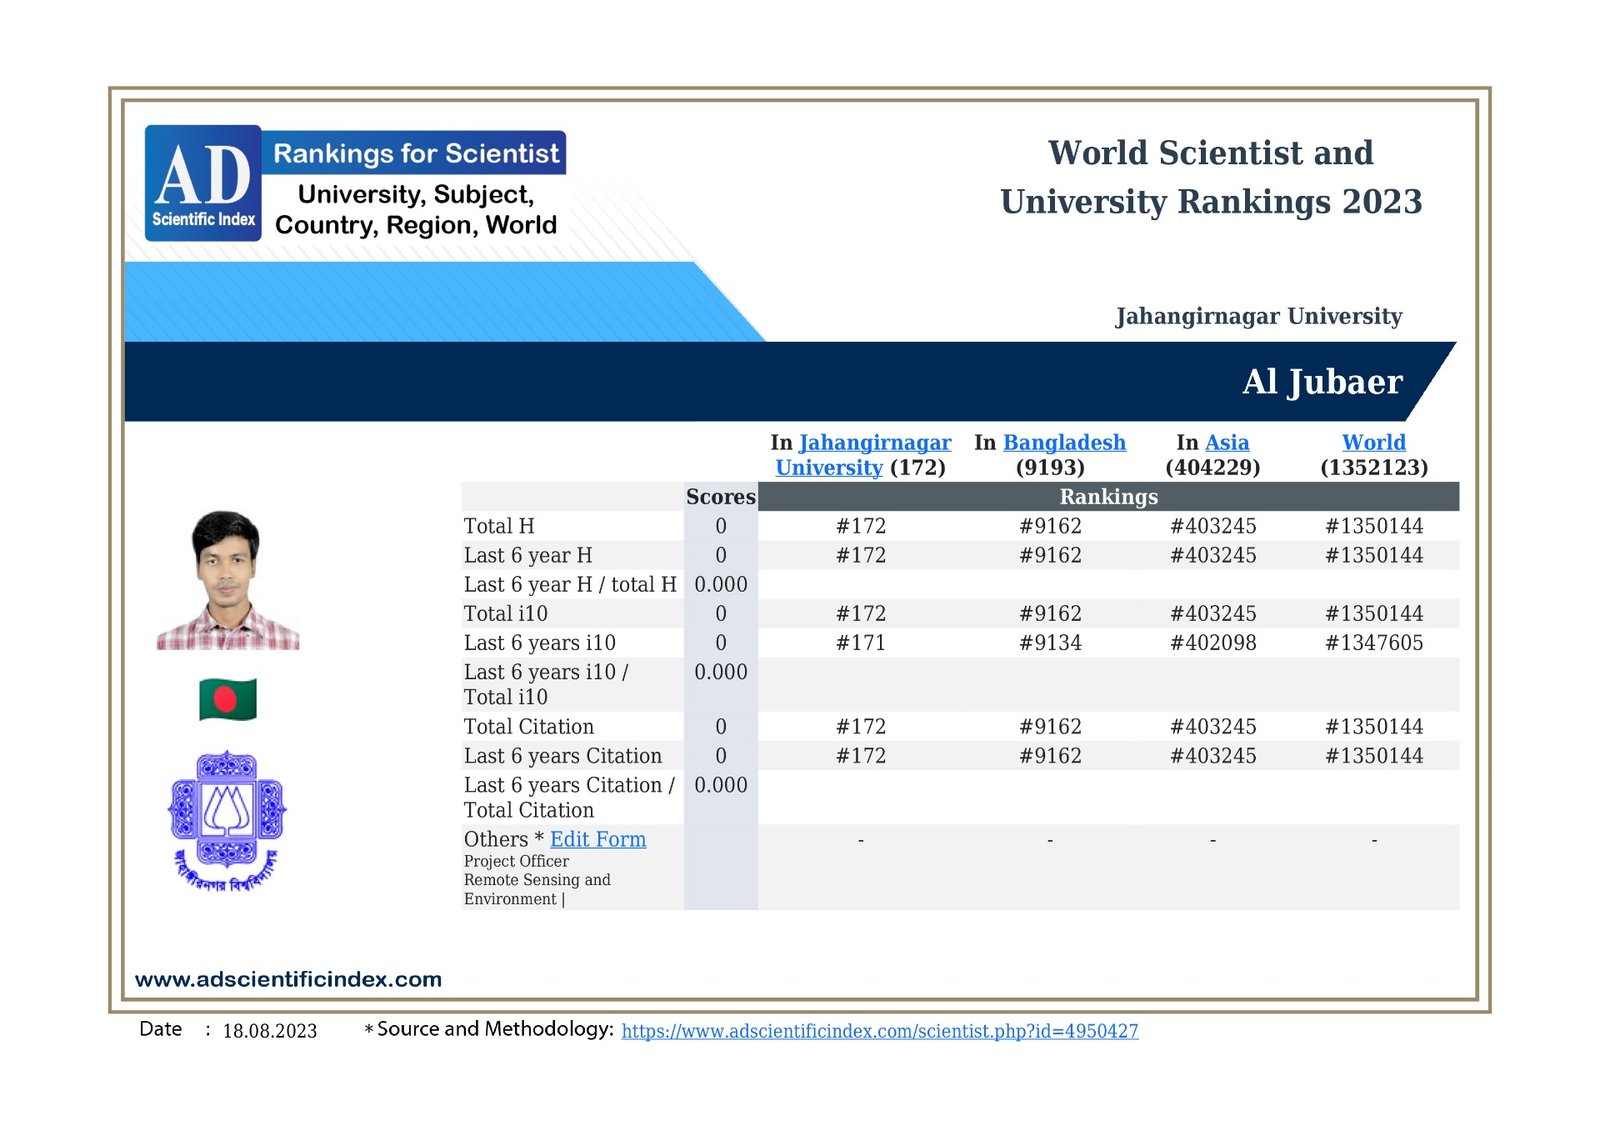Click the Rankings for Scientist banner
Screen dimensions: 1600x1131
pyautogui.click(x=415, y=153)
